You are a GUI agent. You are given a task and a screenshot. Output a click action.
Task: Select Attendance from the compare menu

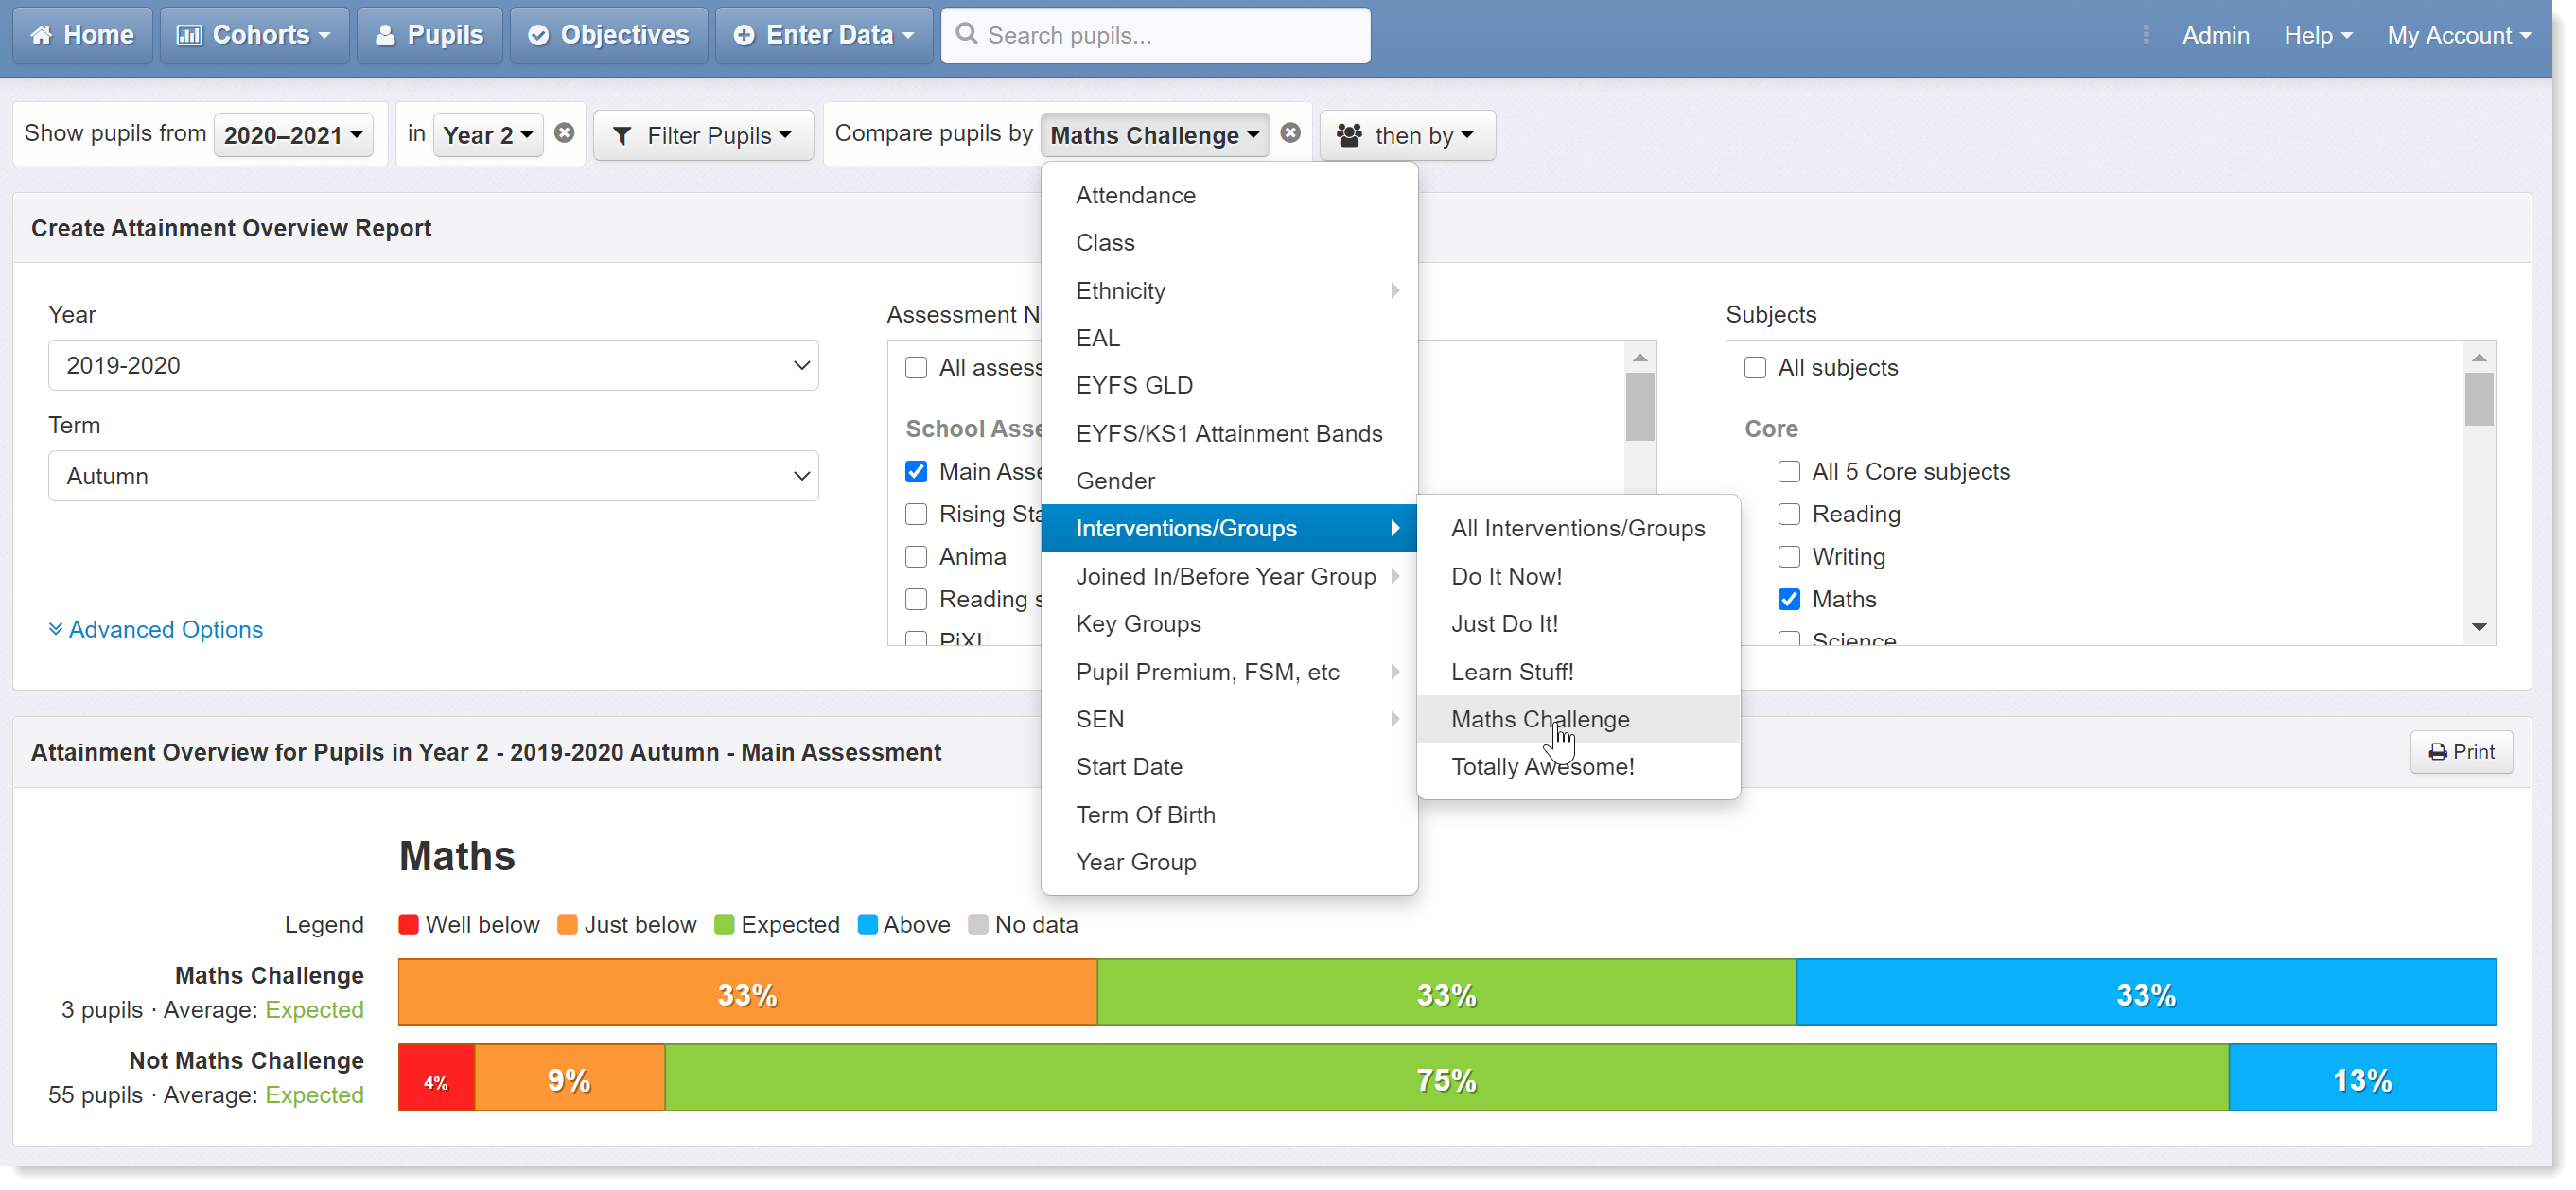point(1229,196)
